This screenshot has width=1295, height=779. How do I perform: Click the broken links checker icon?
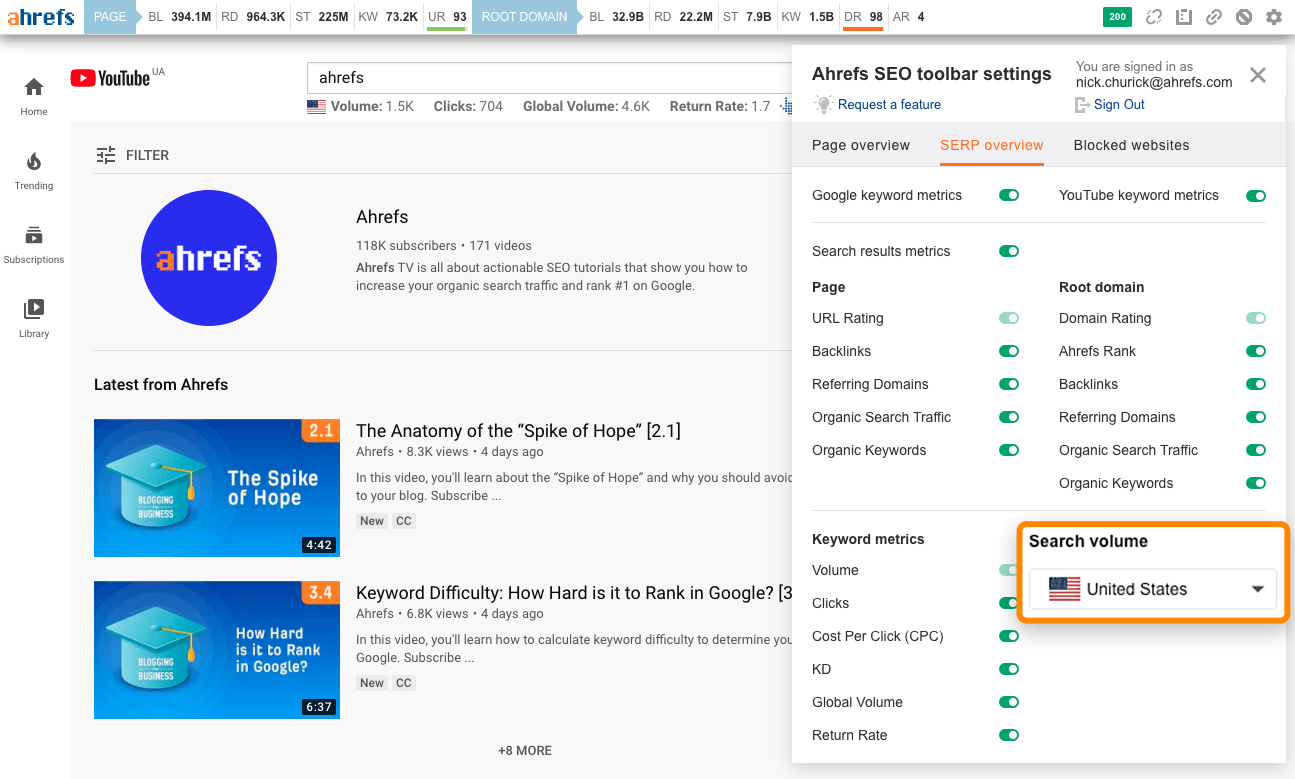pos(1154,17)
